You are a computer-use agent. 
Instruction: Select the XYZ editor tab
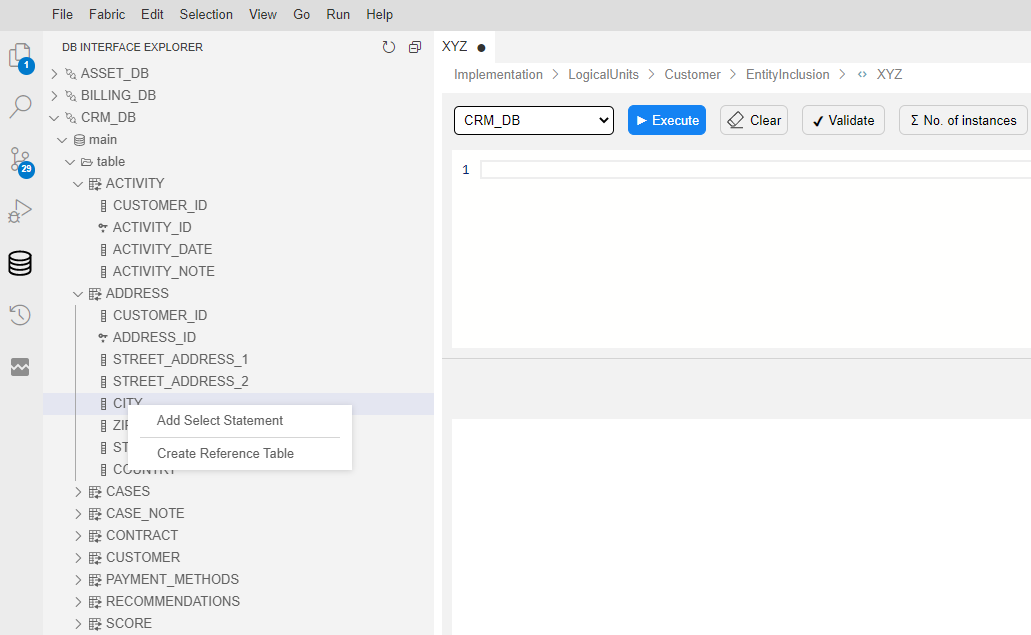pyautogui.click(x=455, y=47)
